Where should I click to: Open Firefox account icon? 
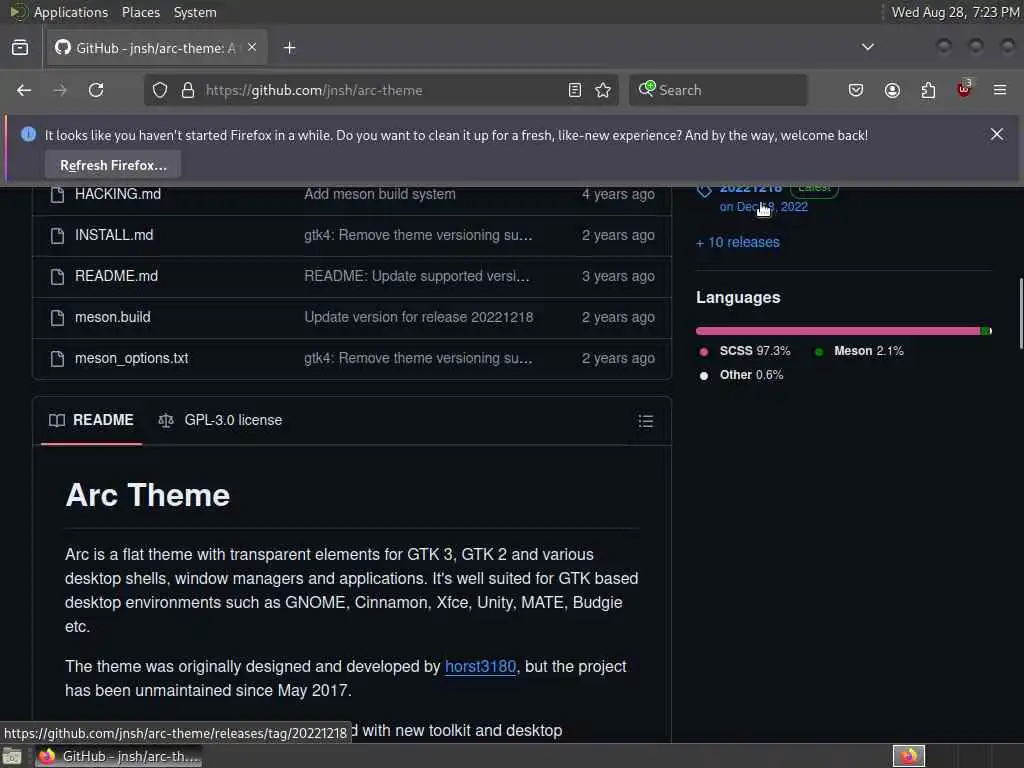892,90
